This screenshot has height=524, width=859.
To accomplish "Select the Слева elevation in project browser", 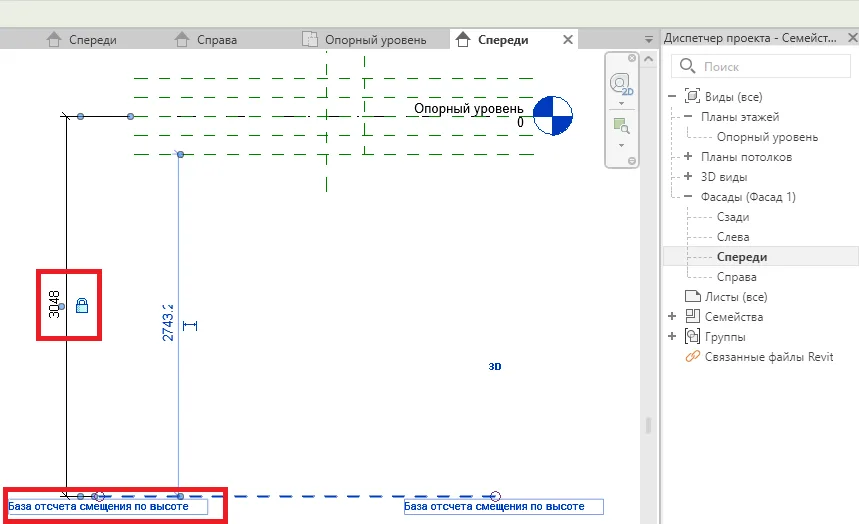I will click(x=733, y=237).
